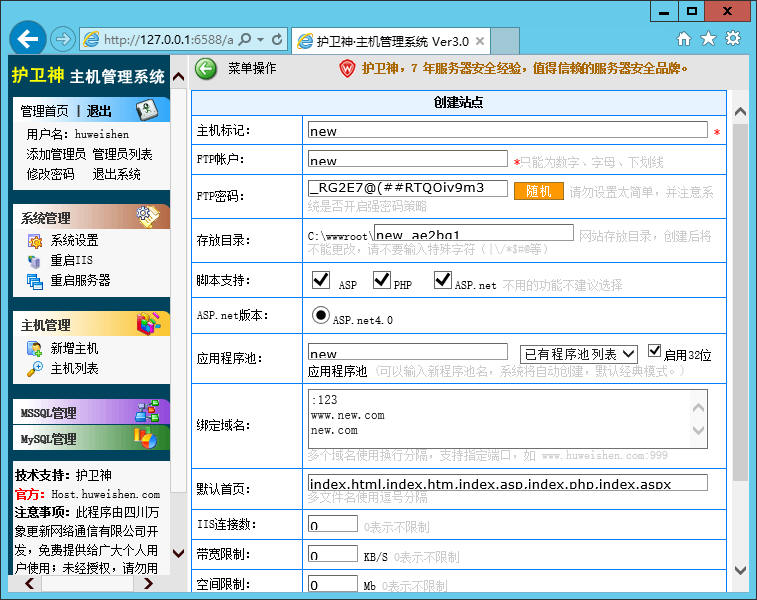Select 重启IIS menu item
Viewport: 757px width, 600px height.
pos(71,261)
